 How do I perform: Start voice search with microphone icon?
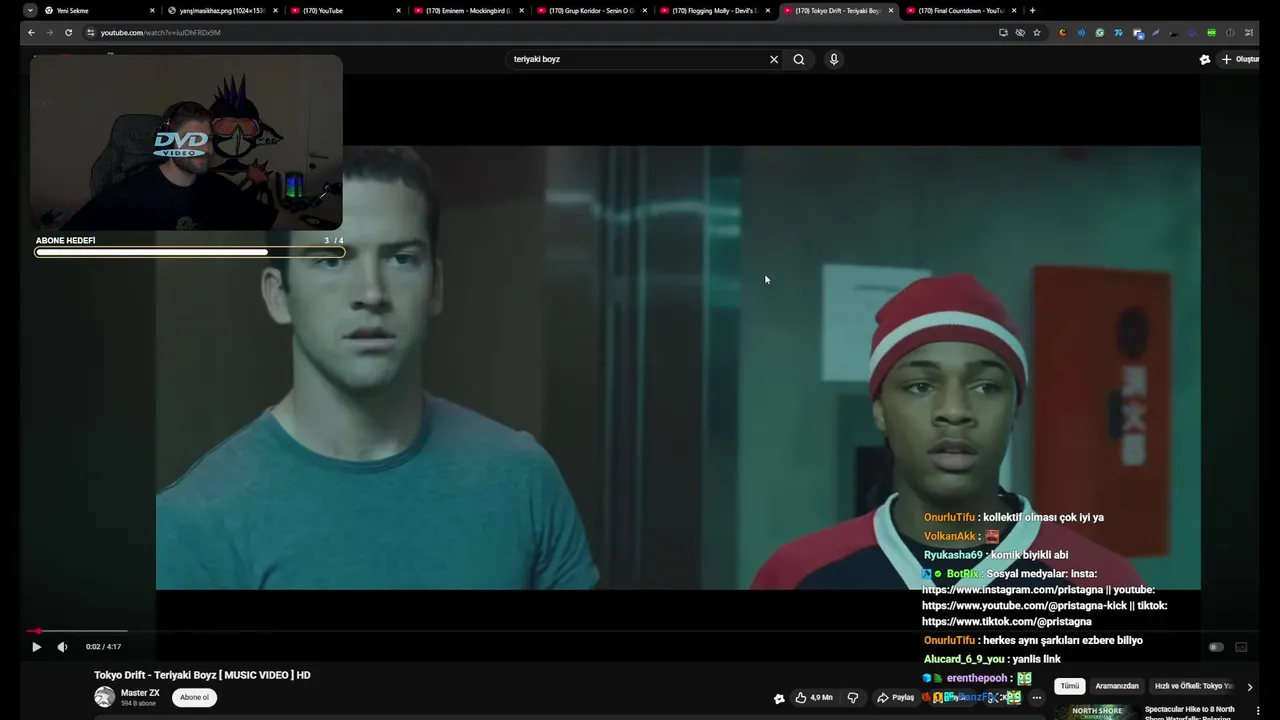tap(834, 59)
